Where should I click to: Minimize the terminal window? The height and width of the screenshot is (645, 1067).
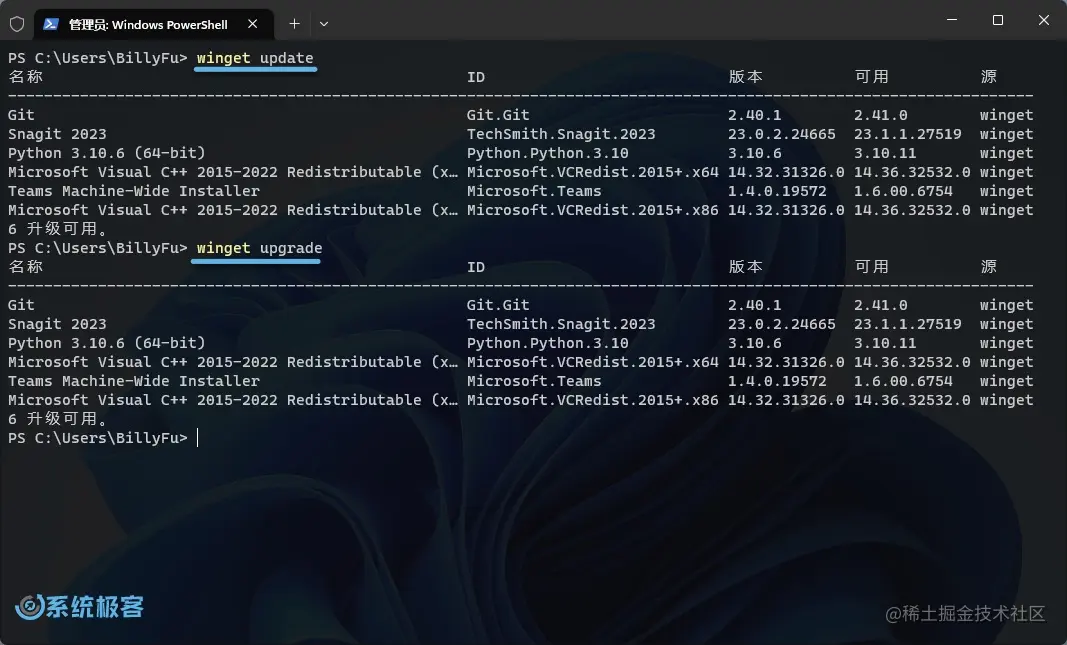tap(952, 20)
